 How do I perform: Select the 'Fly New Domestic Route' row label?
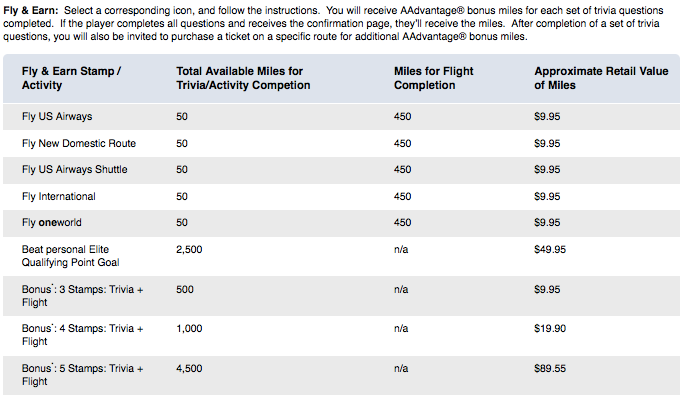79,143
